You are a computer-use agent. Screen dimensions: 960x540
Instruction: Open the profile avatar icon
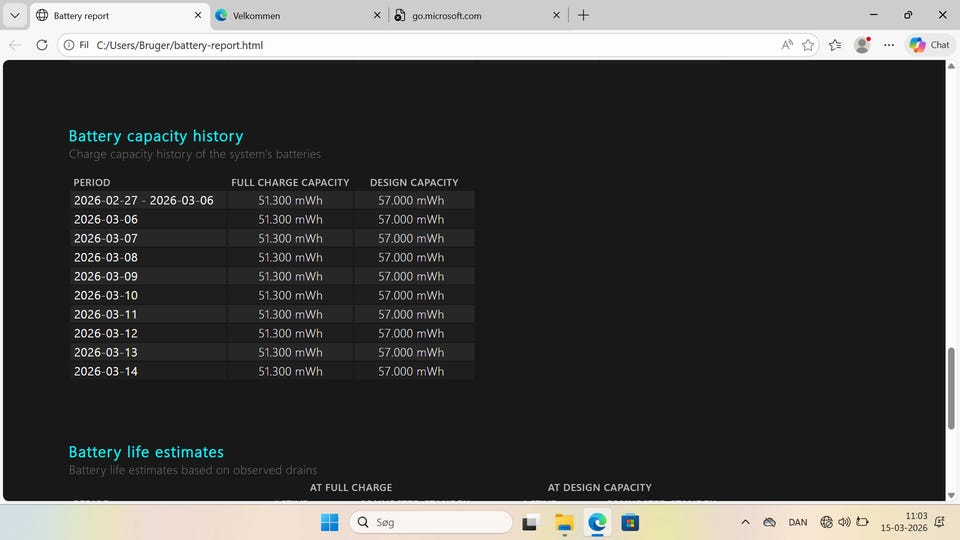click(x=862, y=45)
